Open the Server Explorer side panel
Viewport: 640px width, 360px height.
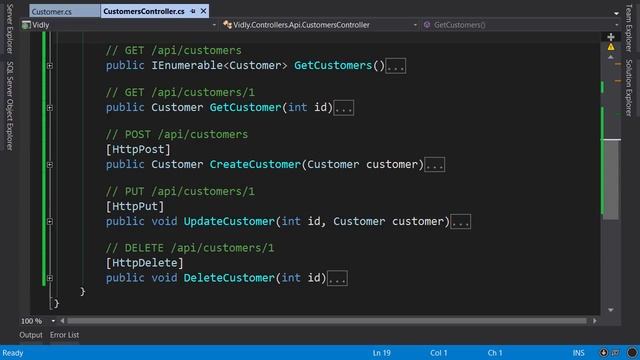10,29
